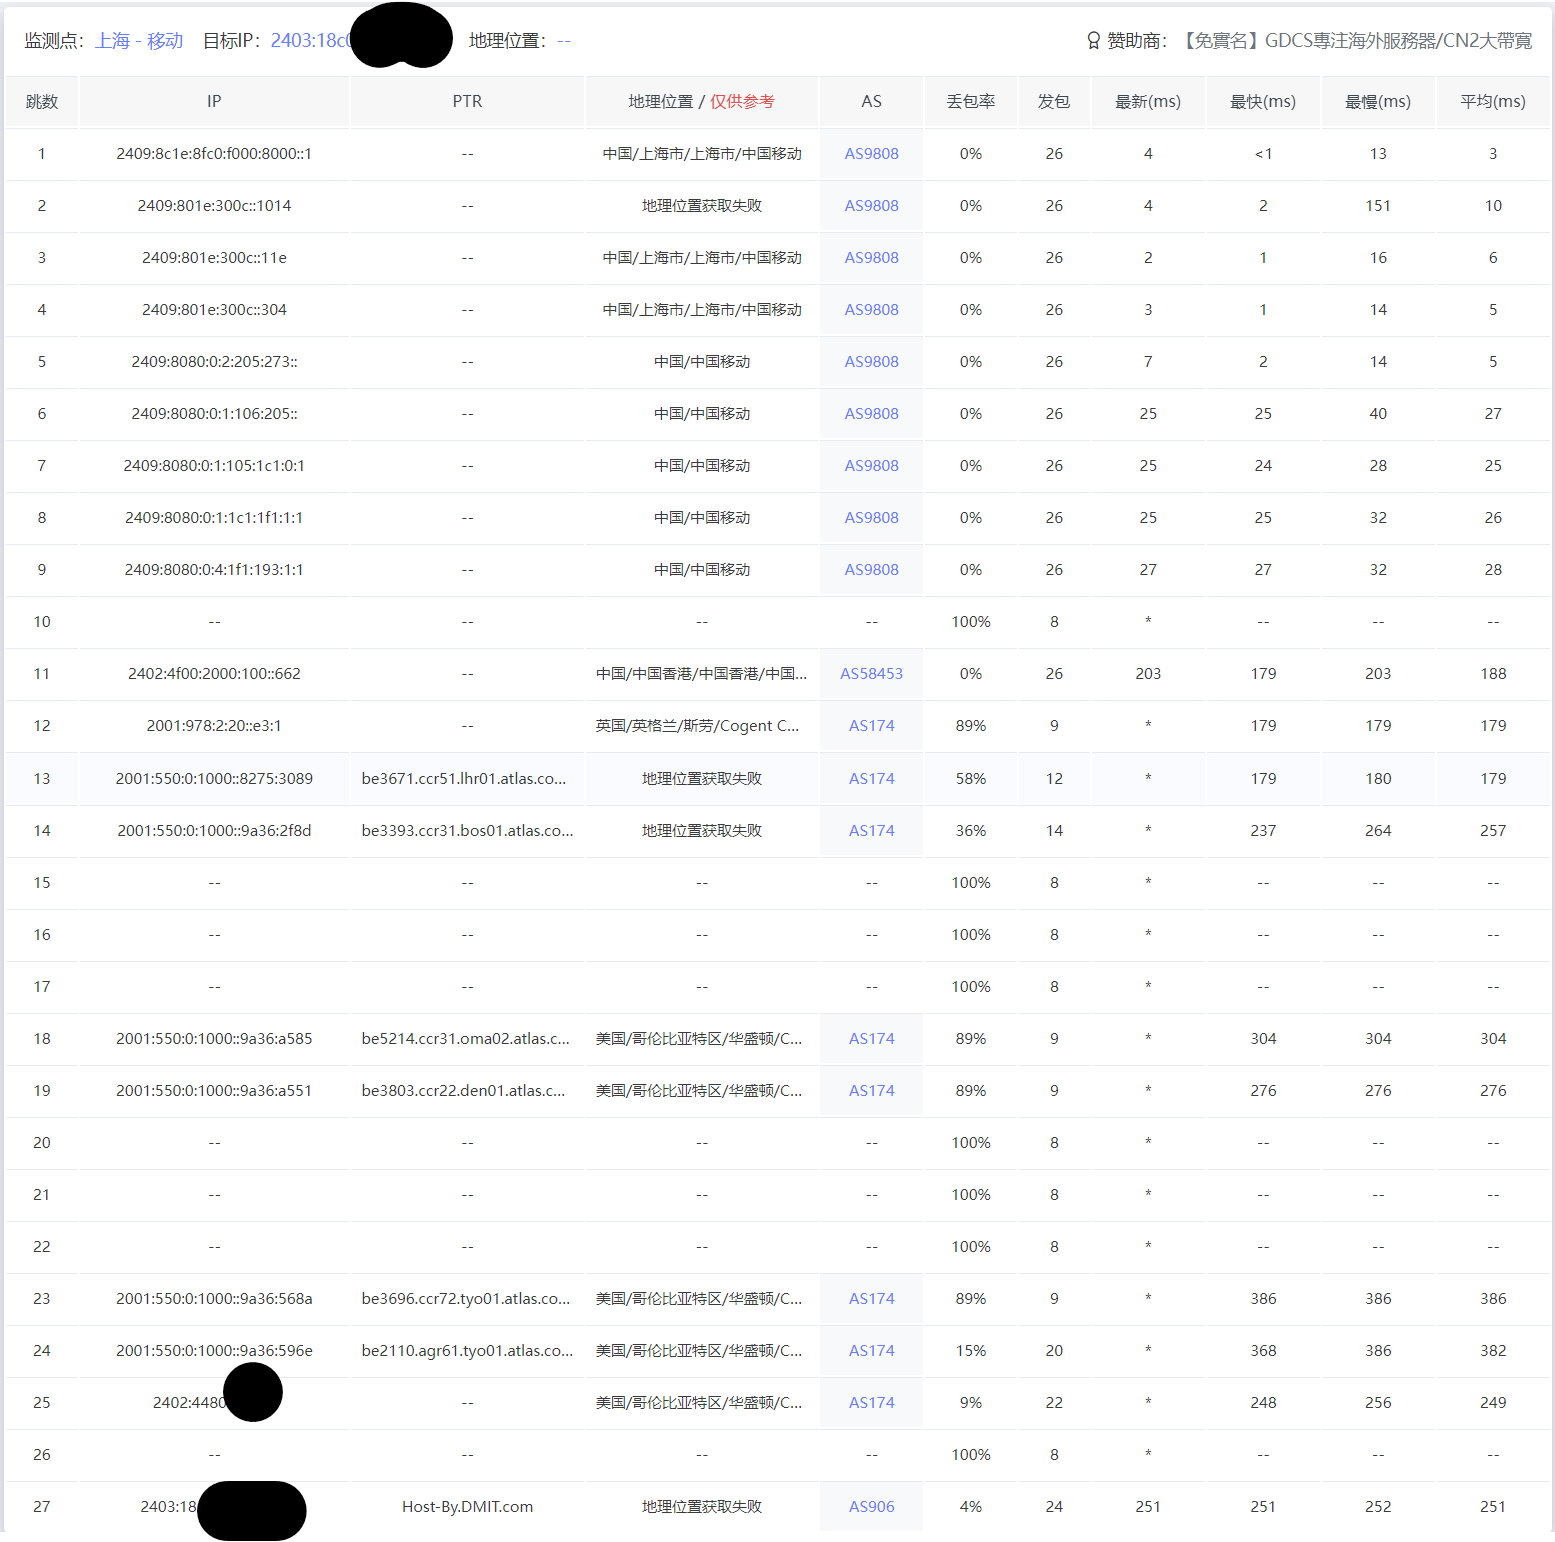Click the 最慢(ms) column header

1378,102
